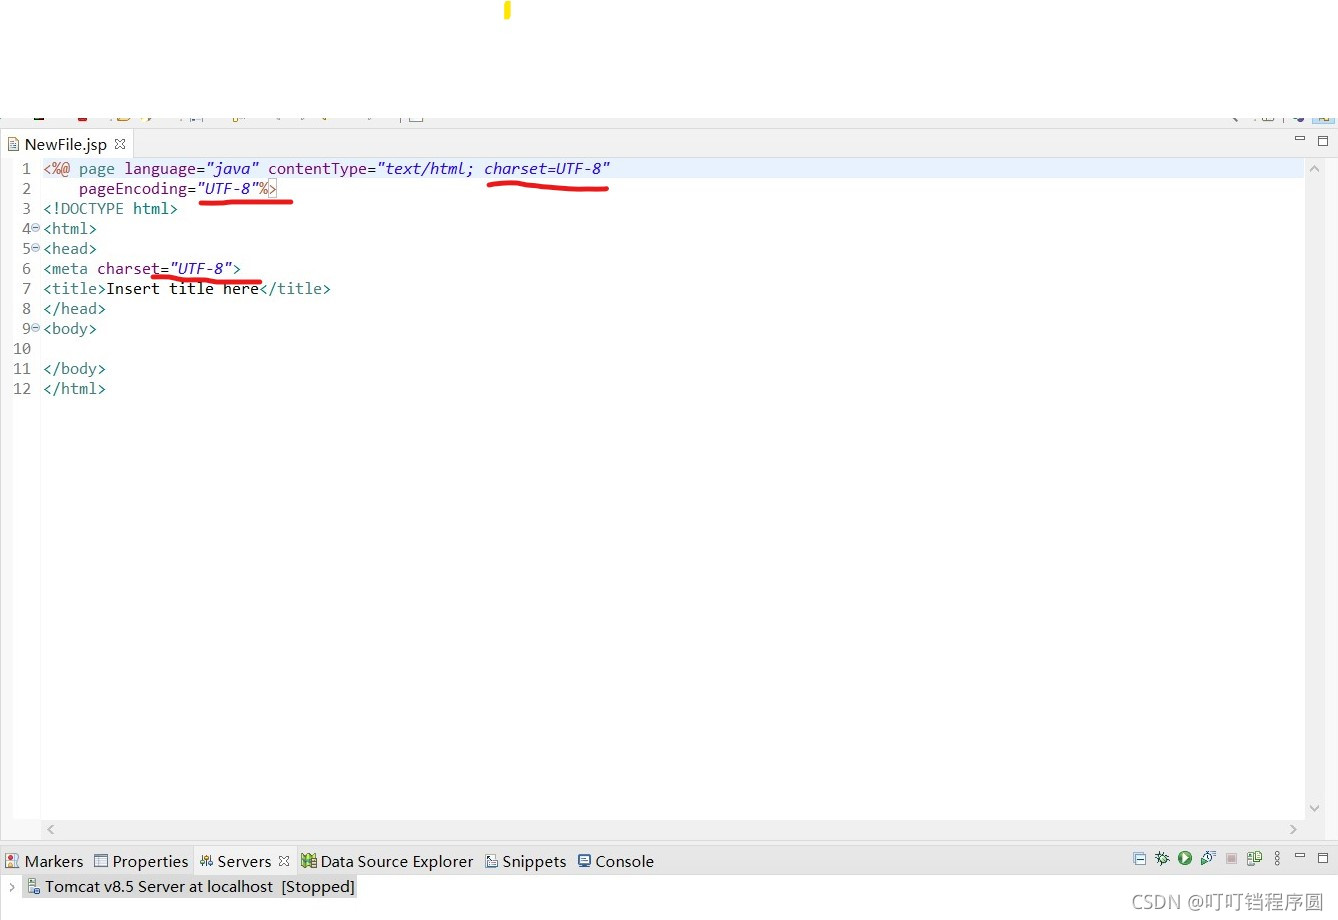This screenshot has height=920, width=1338.
Task: Publish changes to the server
Action: pyautogui.click(x=1253, y=858)
